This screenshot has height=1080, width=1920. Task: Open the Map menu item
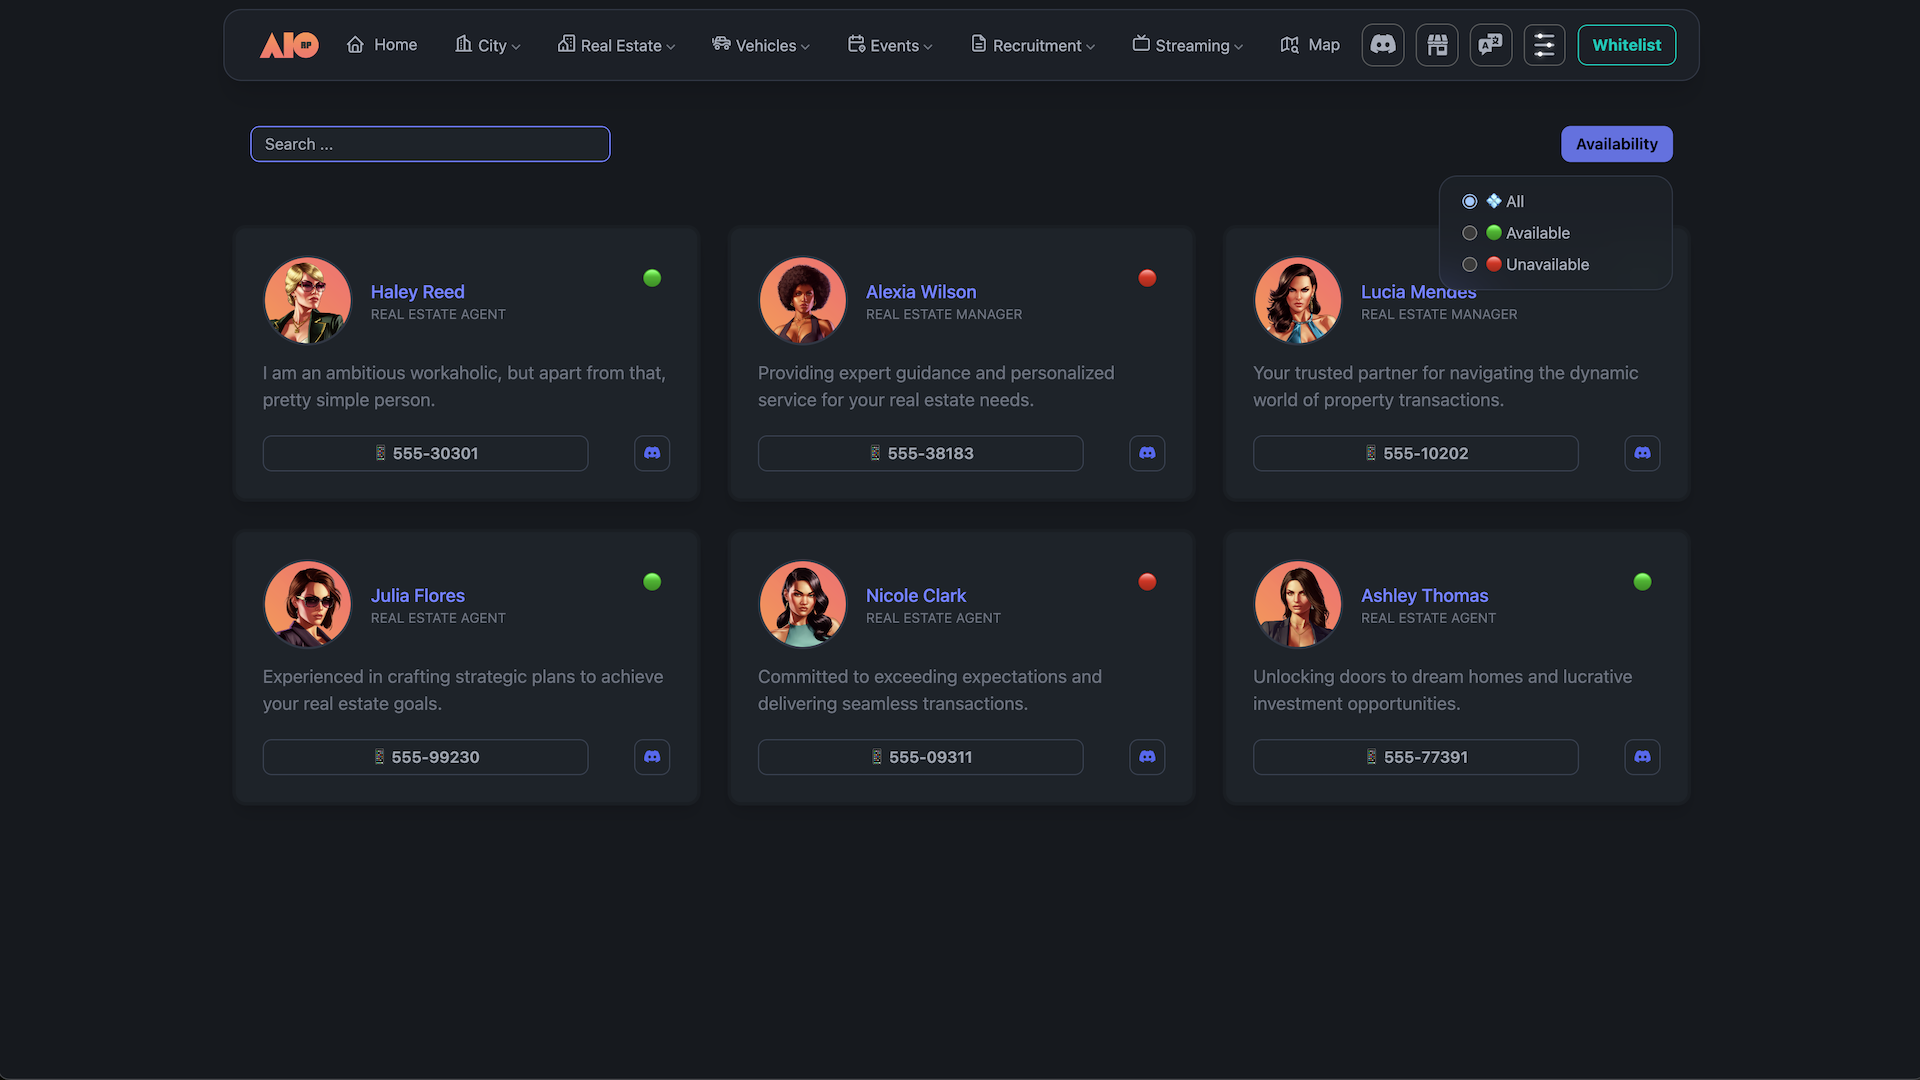click(x=1310, y=45)
